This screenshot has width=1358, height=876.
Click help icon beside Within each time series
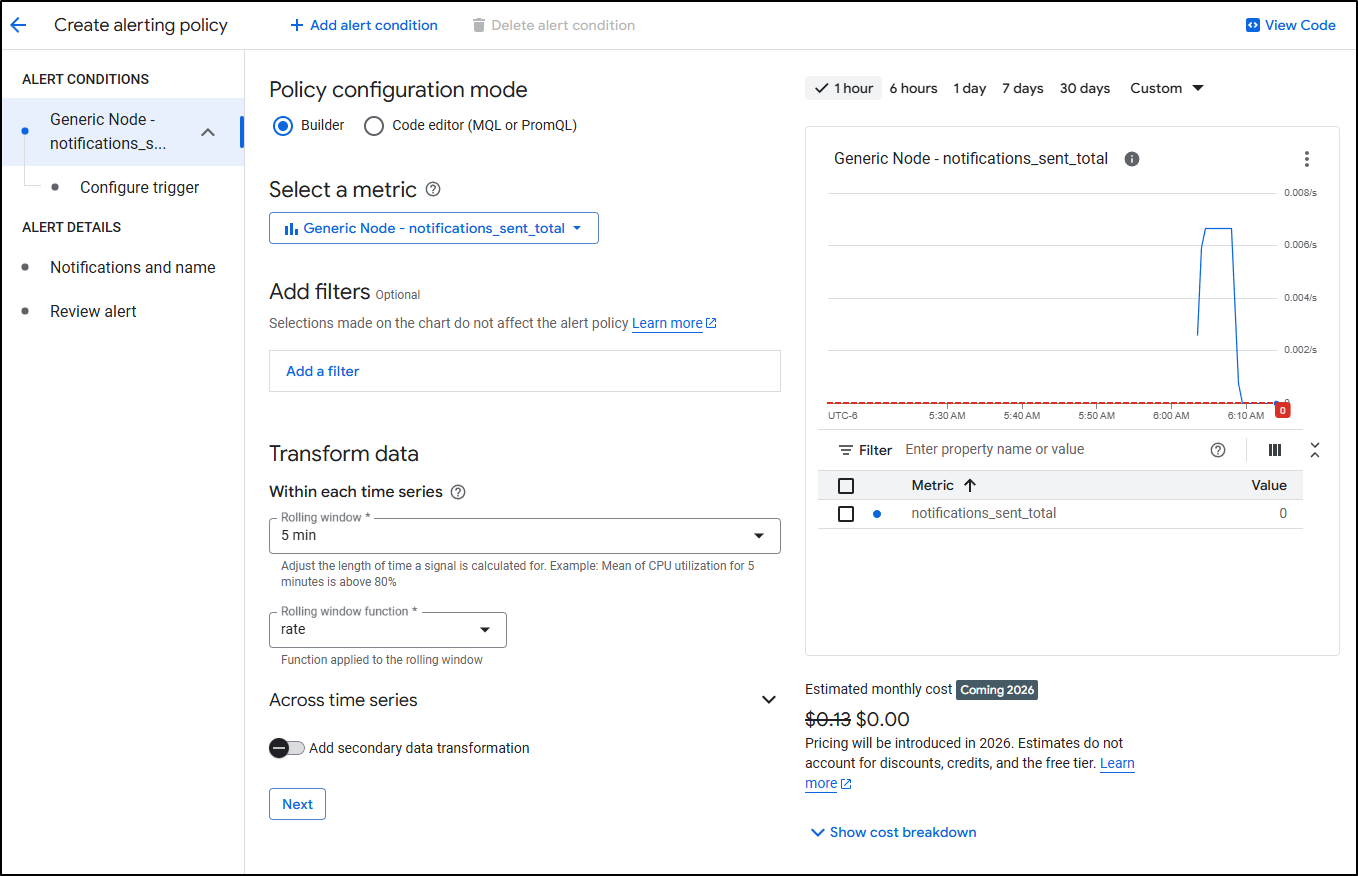[458, 492]
